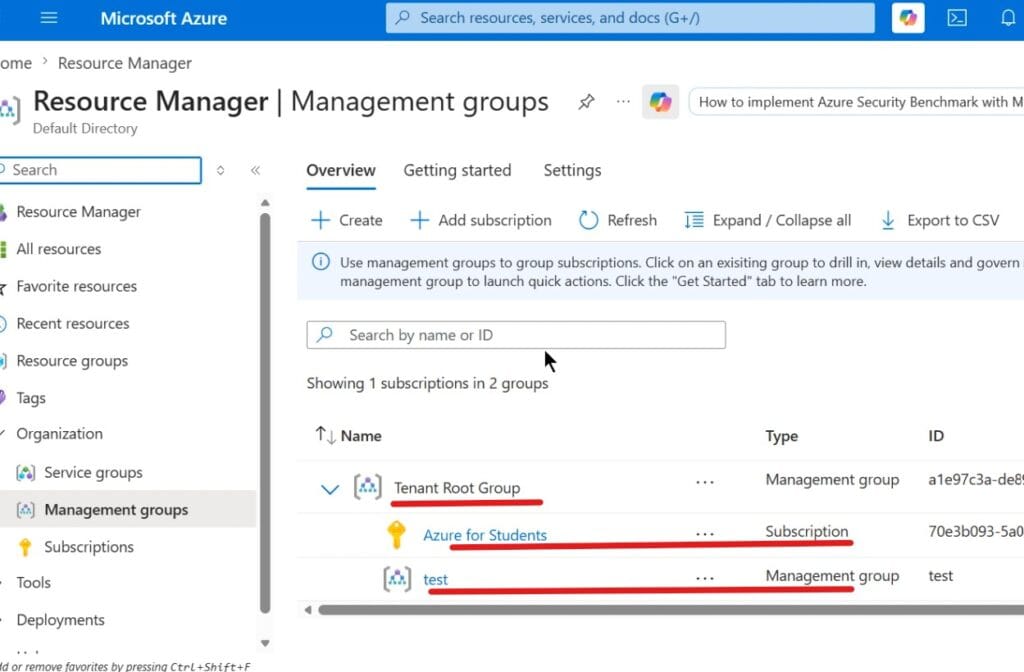Switch to the Overview tab
Screen dimensions: 1024x672
(341, 171)
